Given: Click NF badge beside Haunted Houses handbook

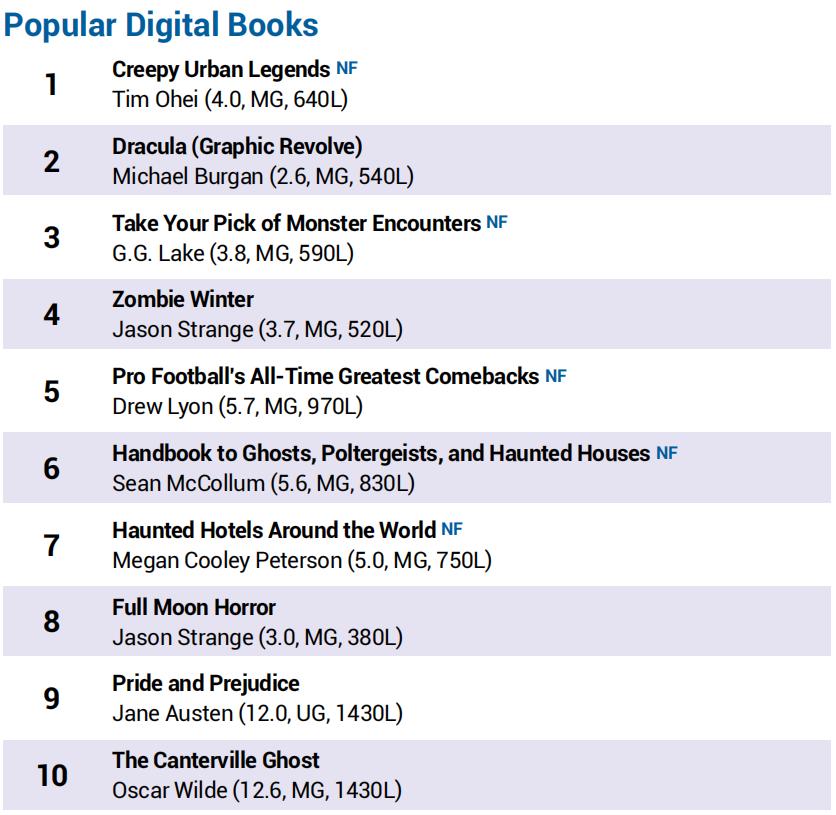Looking at the screenshot, I should (x=667, y=453).
